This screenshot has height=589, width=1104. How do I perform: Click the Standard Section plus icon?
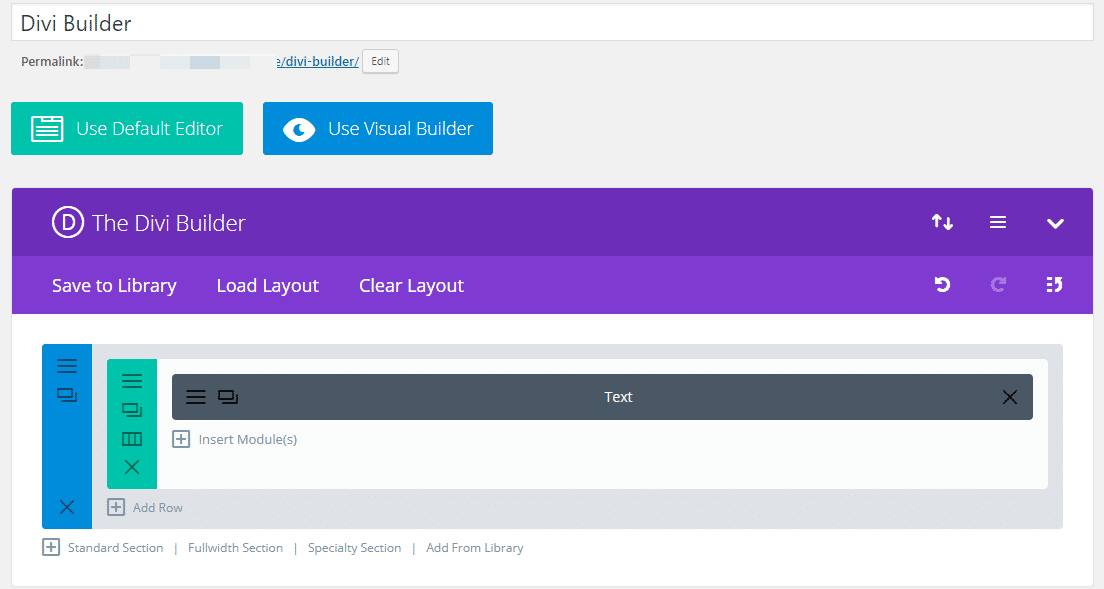(51, 547)
